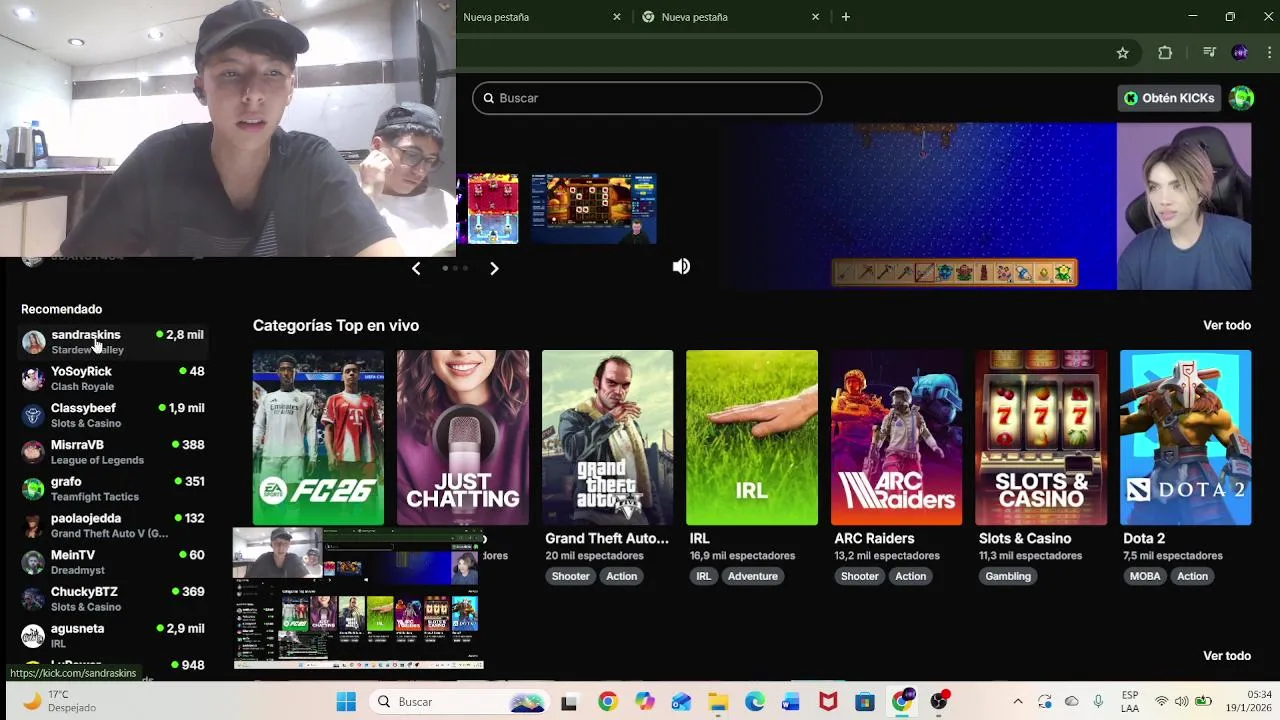Open Google Chrome from the taskbar

(x=607, y=702)
